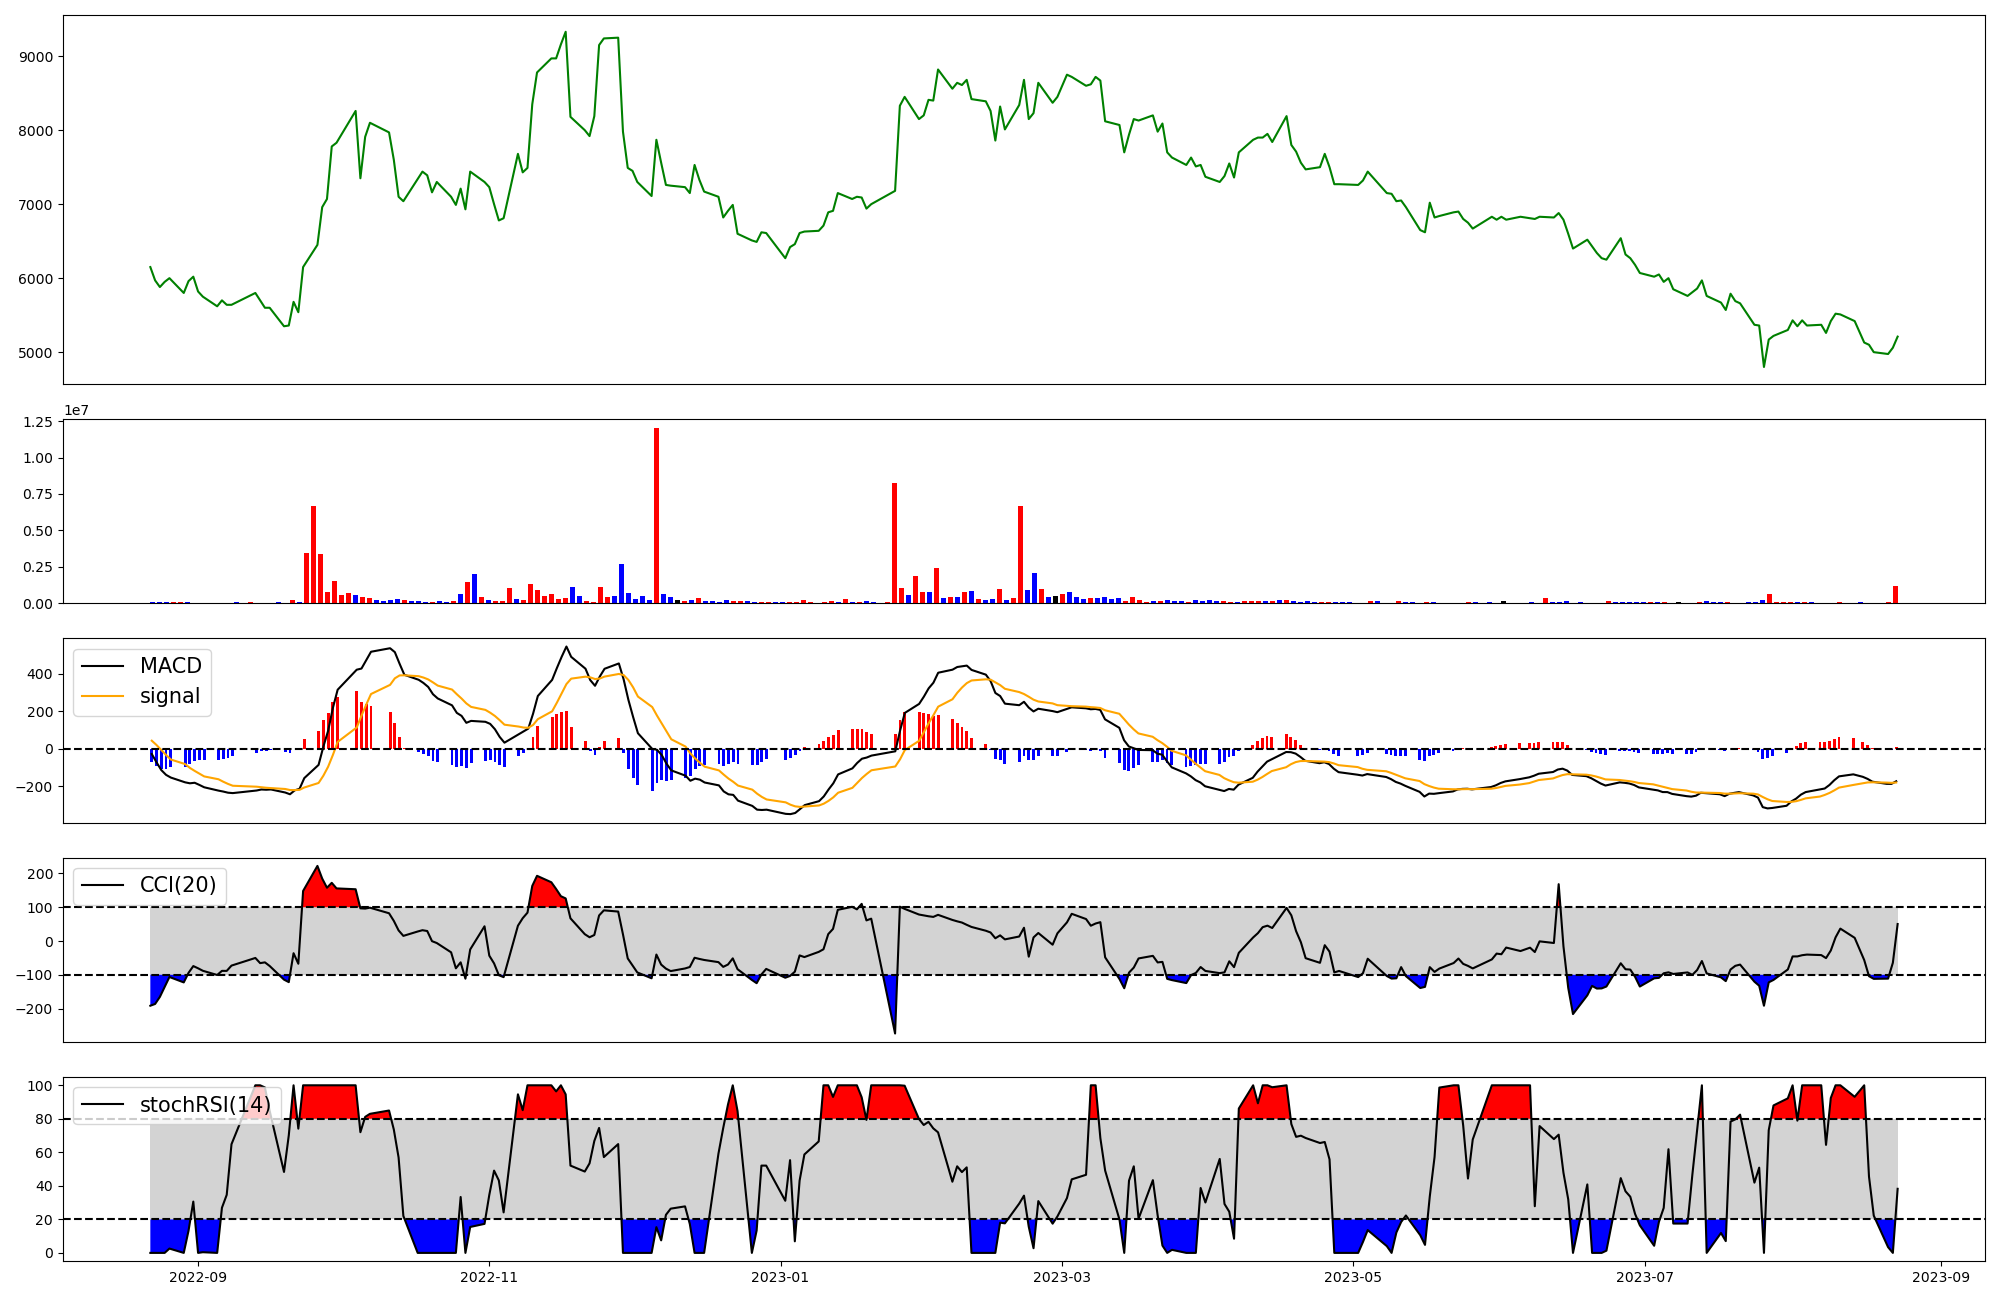Screen dimensions: 2000x1300
Task: Select the CCI(20) legend entry
Action: 177,885
